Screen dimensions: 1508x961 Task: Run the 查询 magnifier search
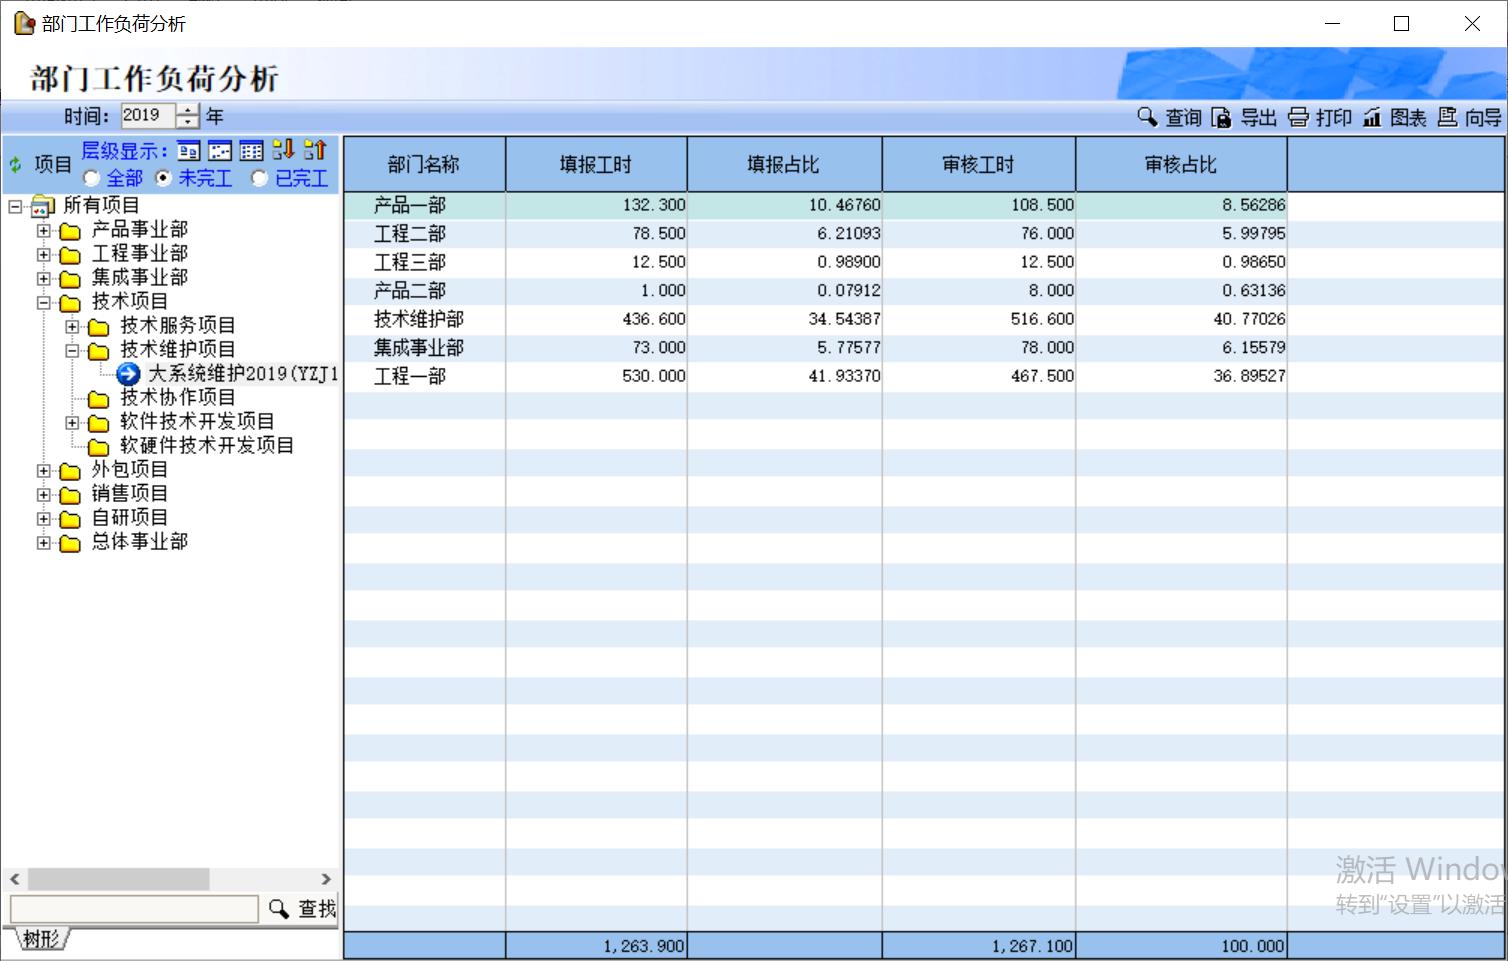click(1169, 118)
